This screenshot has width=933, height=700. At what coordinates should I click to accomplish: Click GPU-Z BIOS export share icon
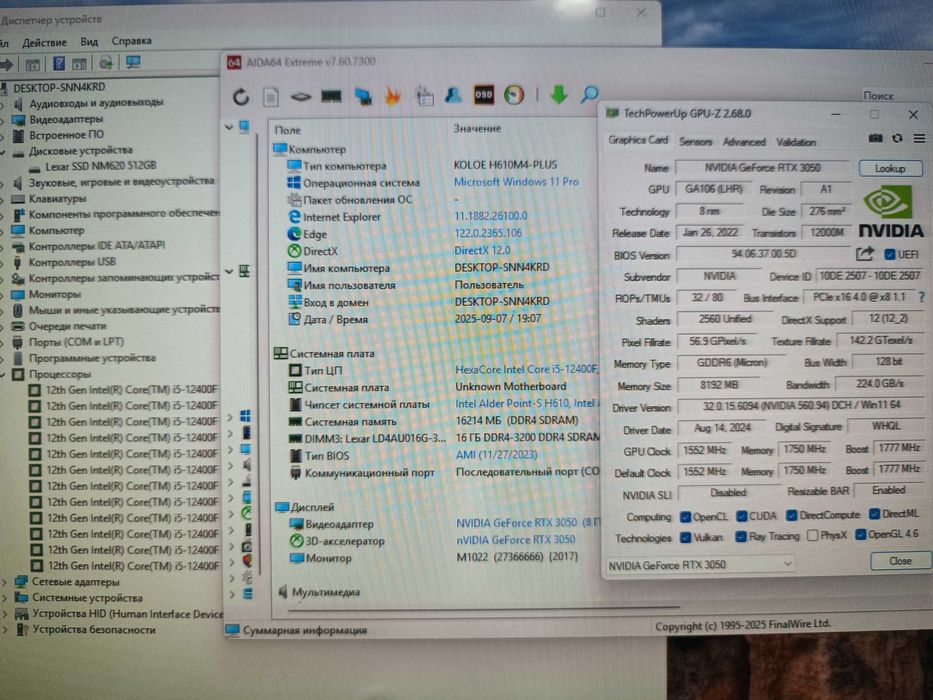pos(865,254)
